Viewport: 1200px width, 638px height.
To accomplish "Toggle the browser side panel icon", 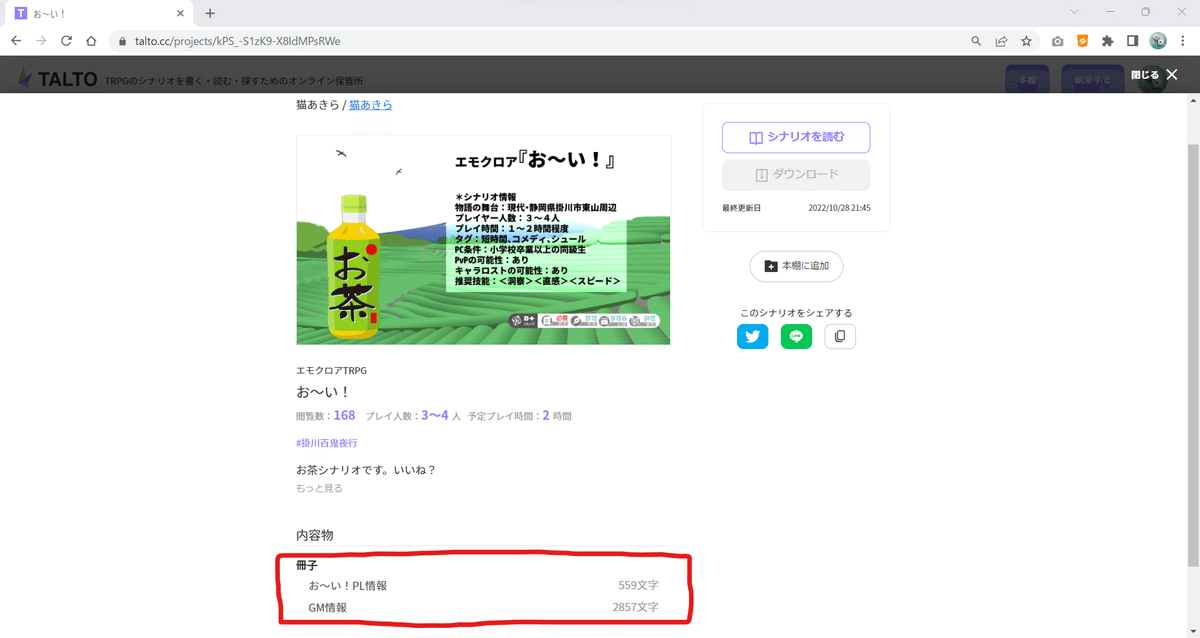I will (x=1132, y=41).
